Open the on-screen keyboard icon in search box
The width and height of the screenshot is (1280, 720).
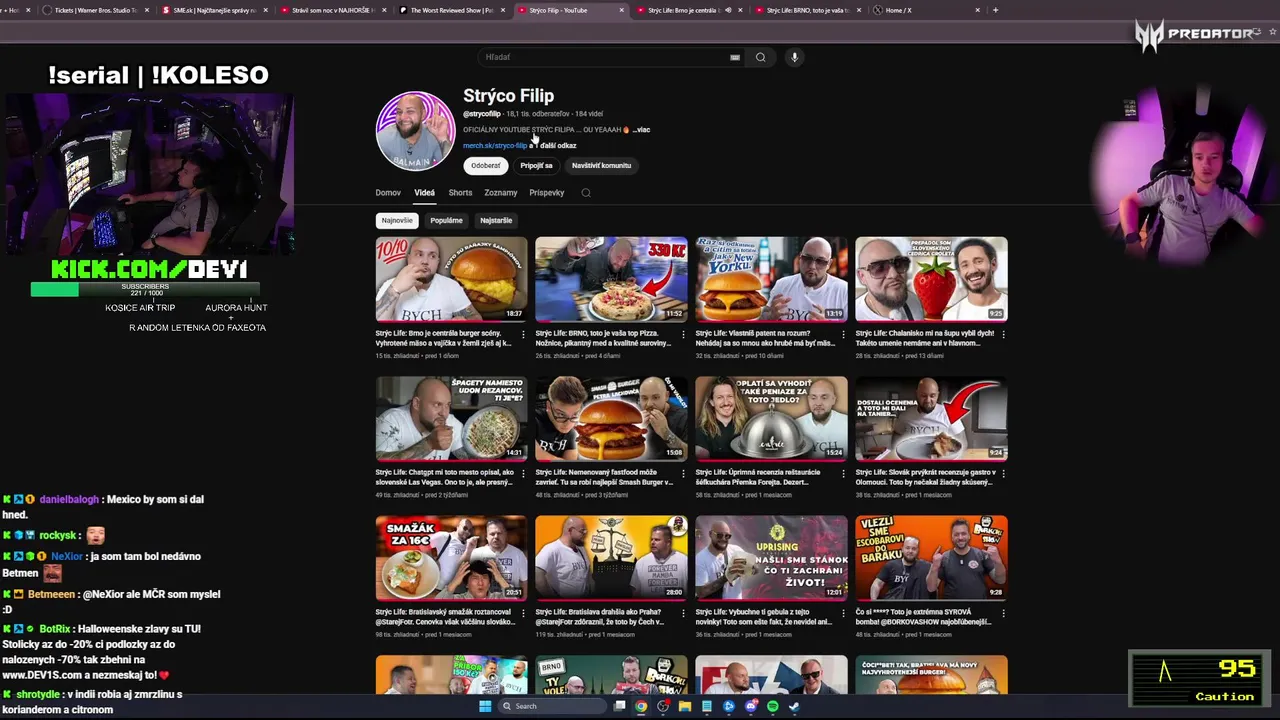pyautogui.click(x=735, y=57)
